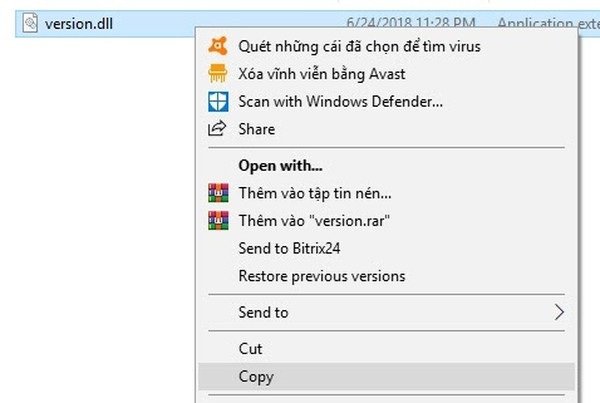Click the Avast shredder icon
Screen dimensions: 600x403
[x=218, y=73]
